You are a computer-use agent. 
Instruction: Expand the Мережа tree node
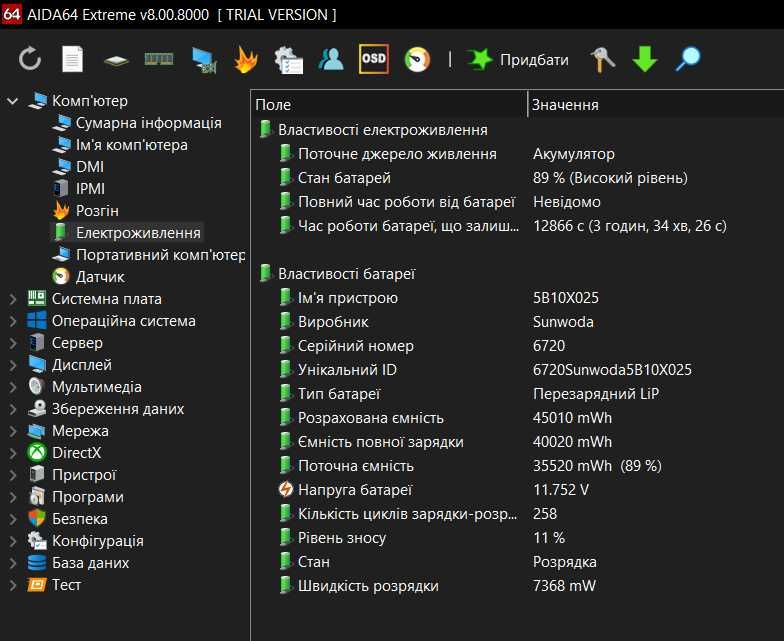[13, 431]
